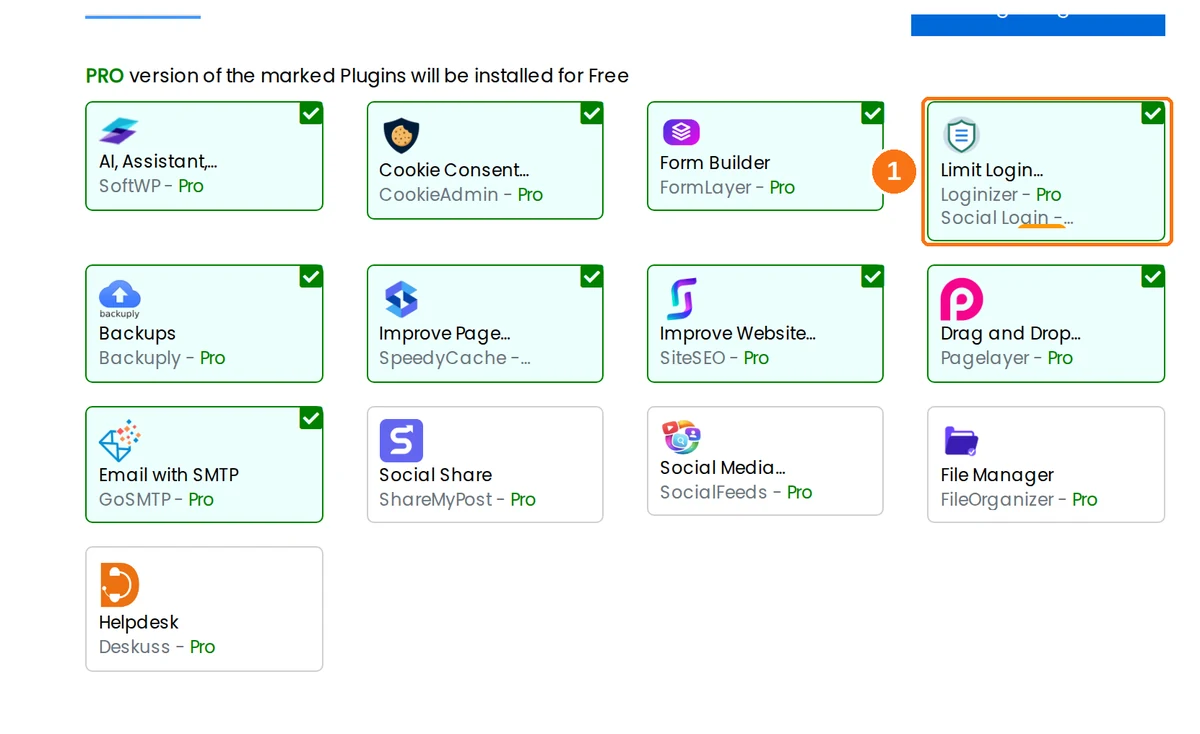The image size is (1200, 734).
Task: Click the 'SoftWP - Pro' label
Action: (151, 186)
